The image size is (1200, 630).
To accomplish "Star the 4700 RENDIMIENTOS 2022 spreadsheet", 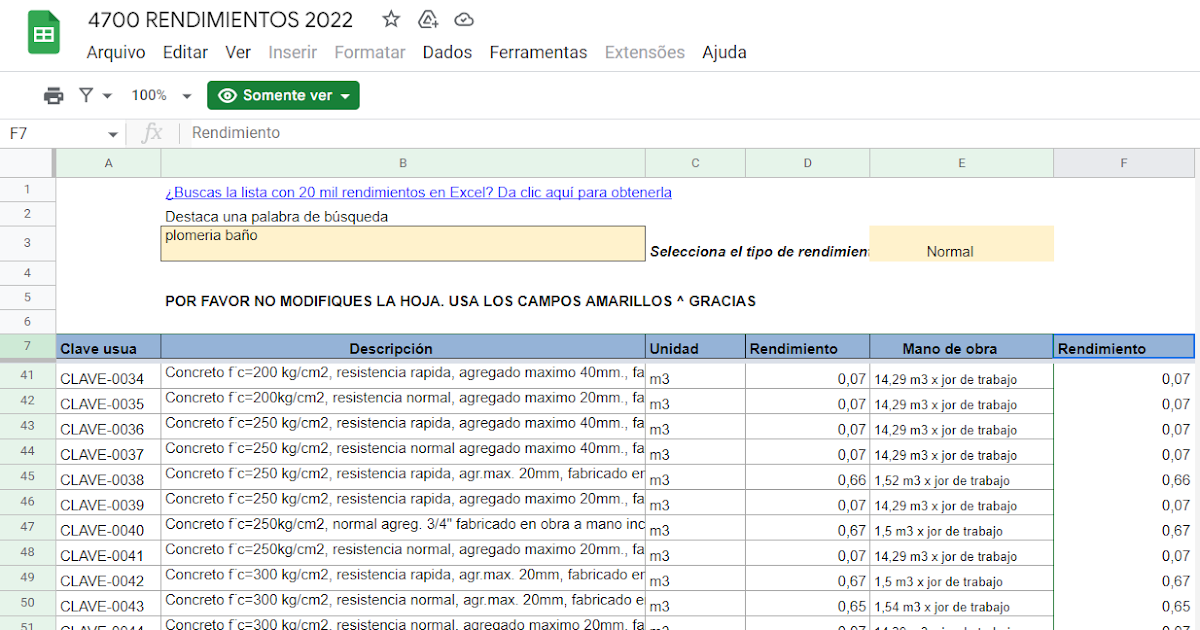I will (x=390, y=18).
